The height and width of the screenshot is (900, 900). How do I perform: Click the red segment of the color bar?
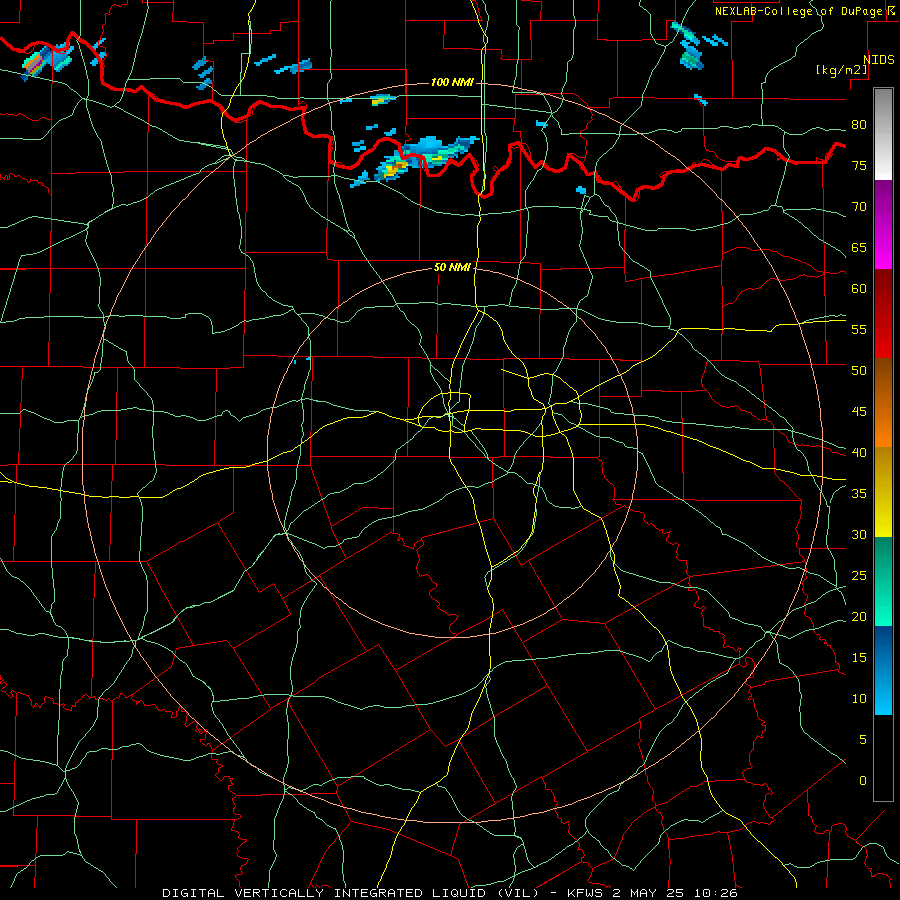click(883, 314)
